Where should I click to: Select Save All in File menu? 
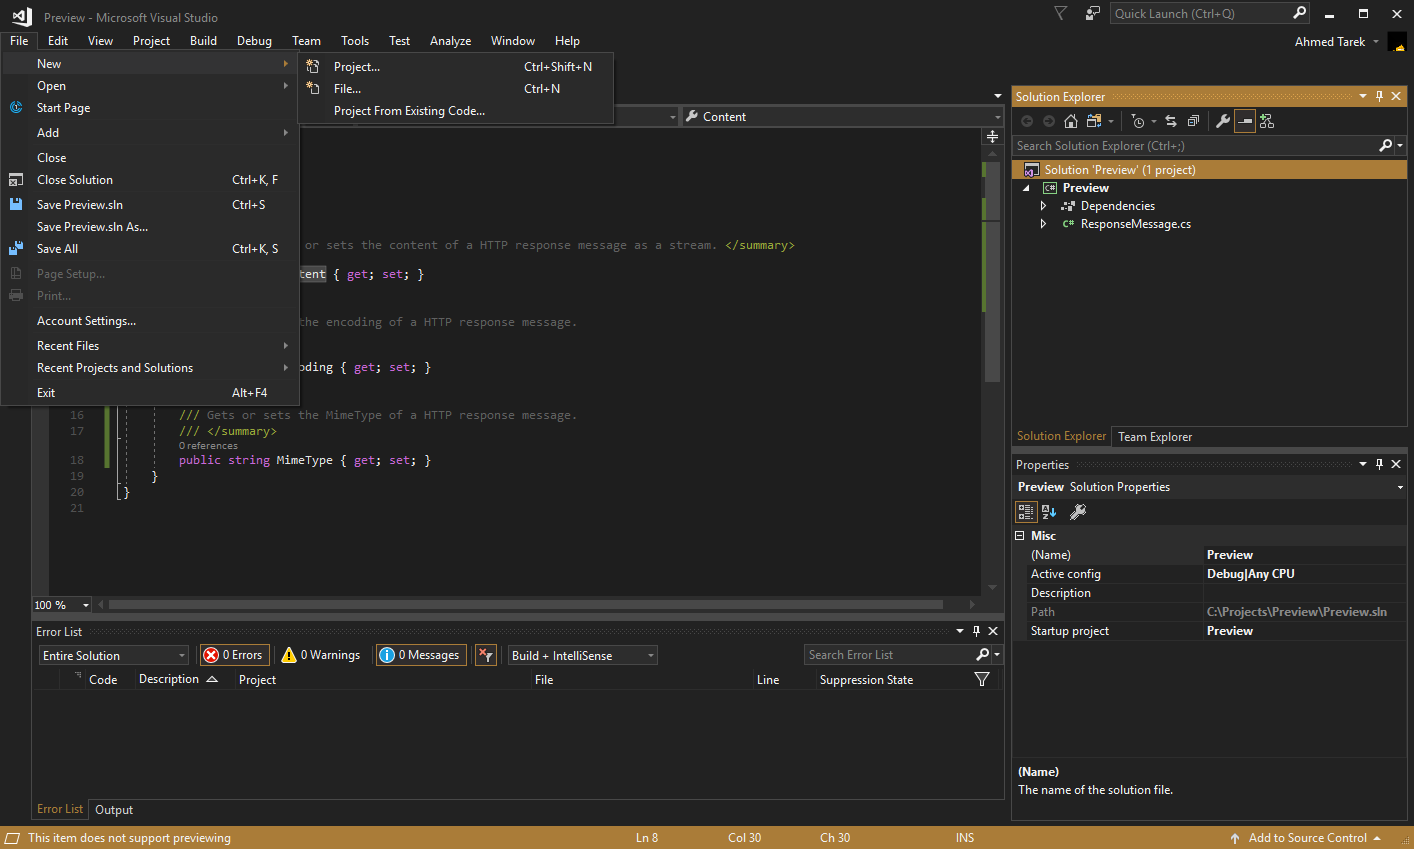tap(150, 249)
